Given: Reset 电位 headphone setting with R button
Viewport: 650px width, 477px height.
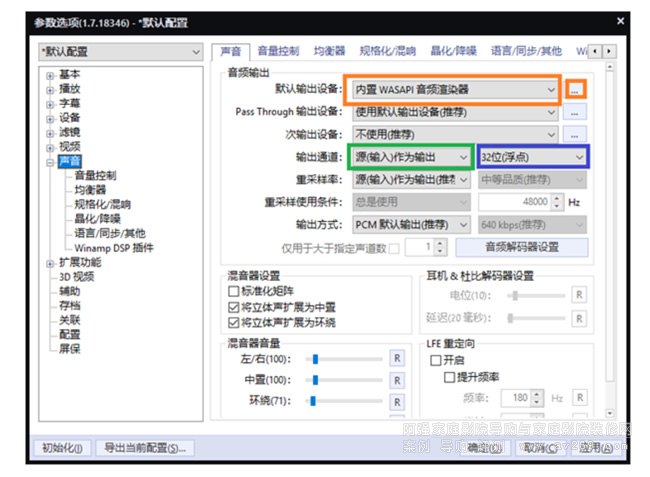Looking at the screenshot, I should (578, 295).
